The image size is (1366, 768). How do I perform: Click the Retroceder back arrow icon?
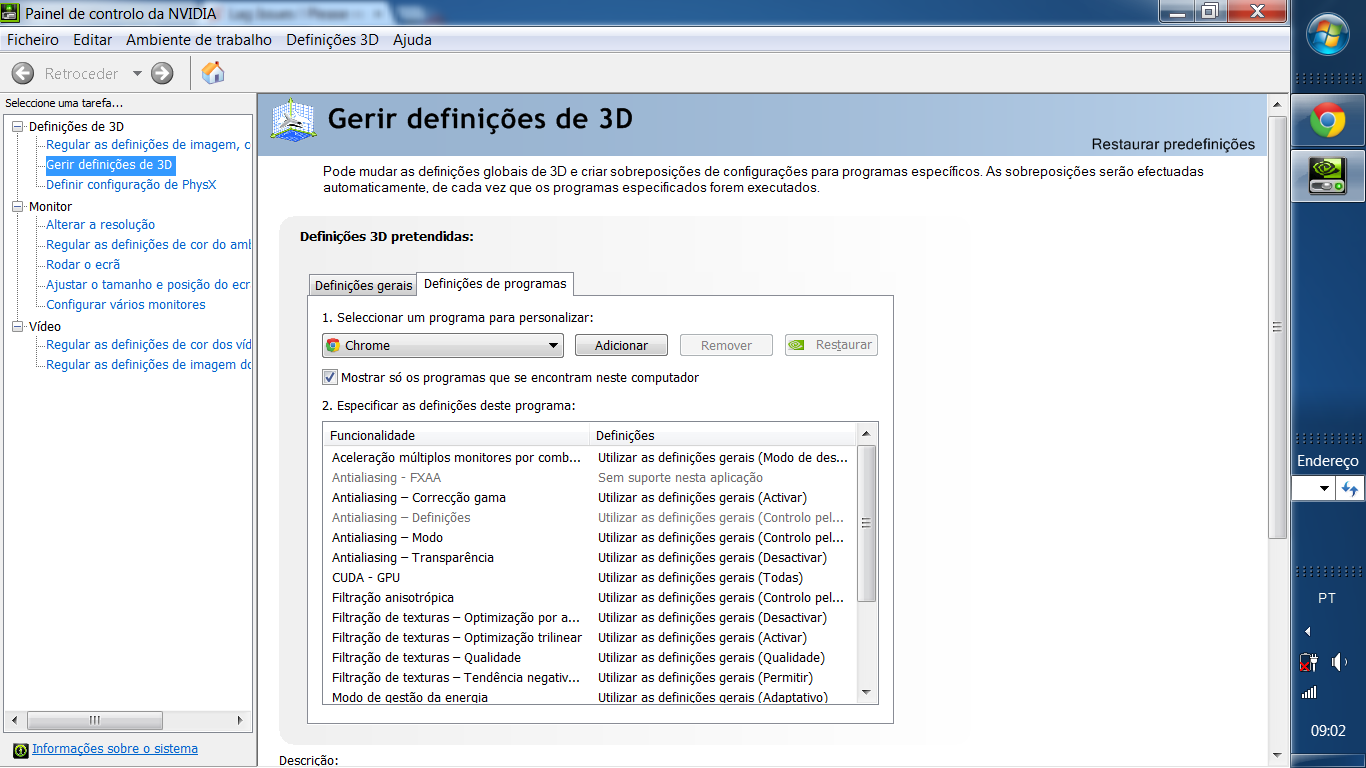click(x=23, y=73)
